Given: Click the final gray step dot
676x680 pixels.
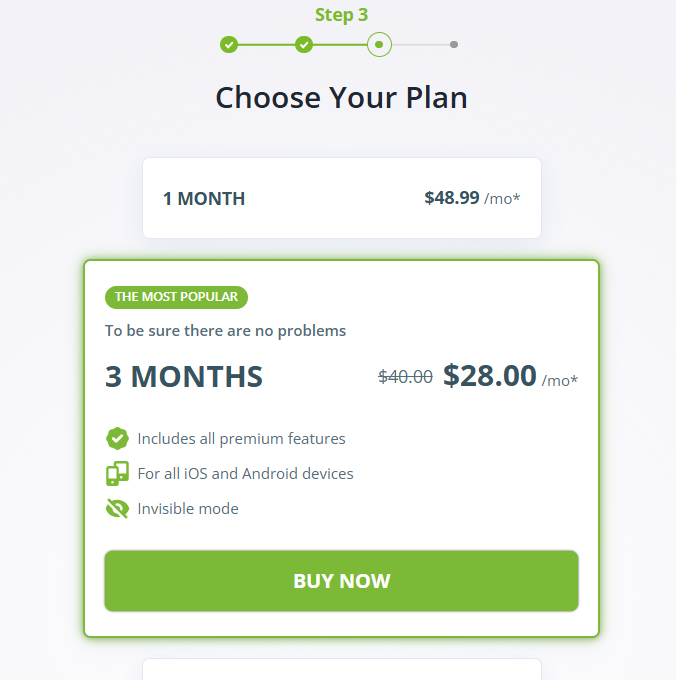Looking at the screenshot, I should coord(454,45).
